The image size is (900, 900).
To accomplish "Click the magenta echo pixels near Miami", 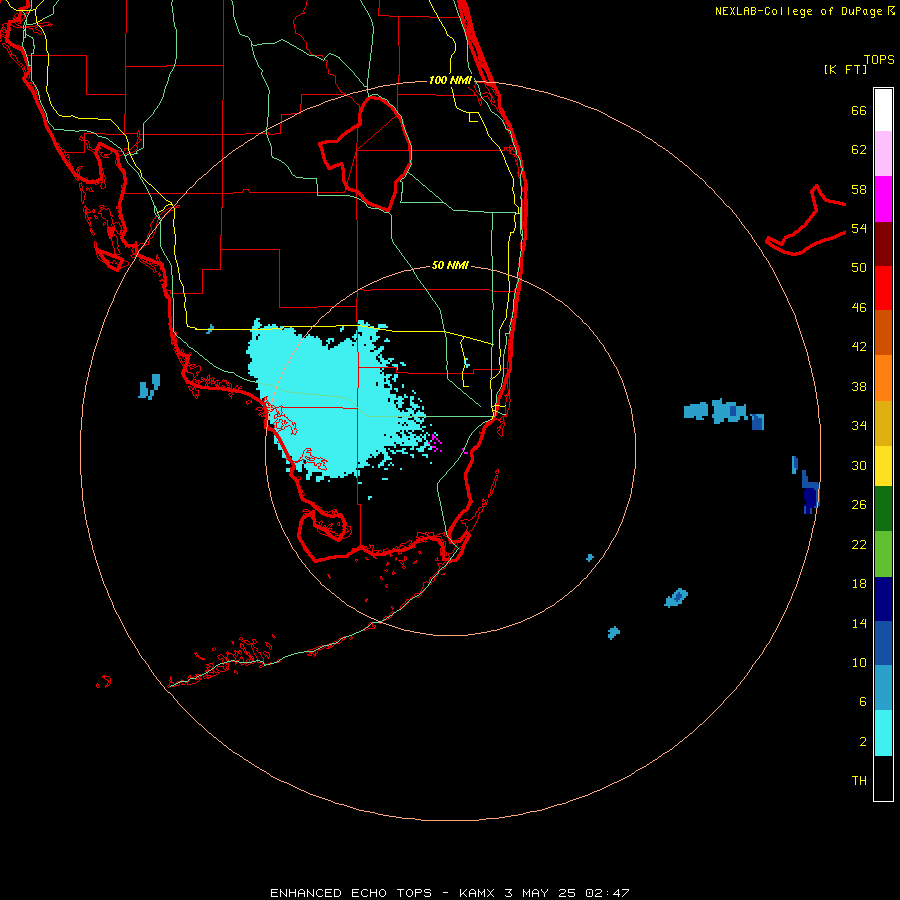I will (436, 443).
